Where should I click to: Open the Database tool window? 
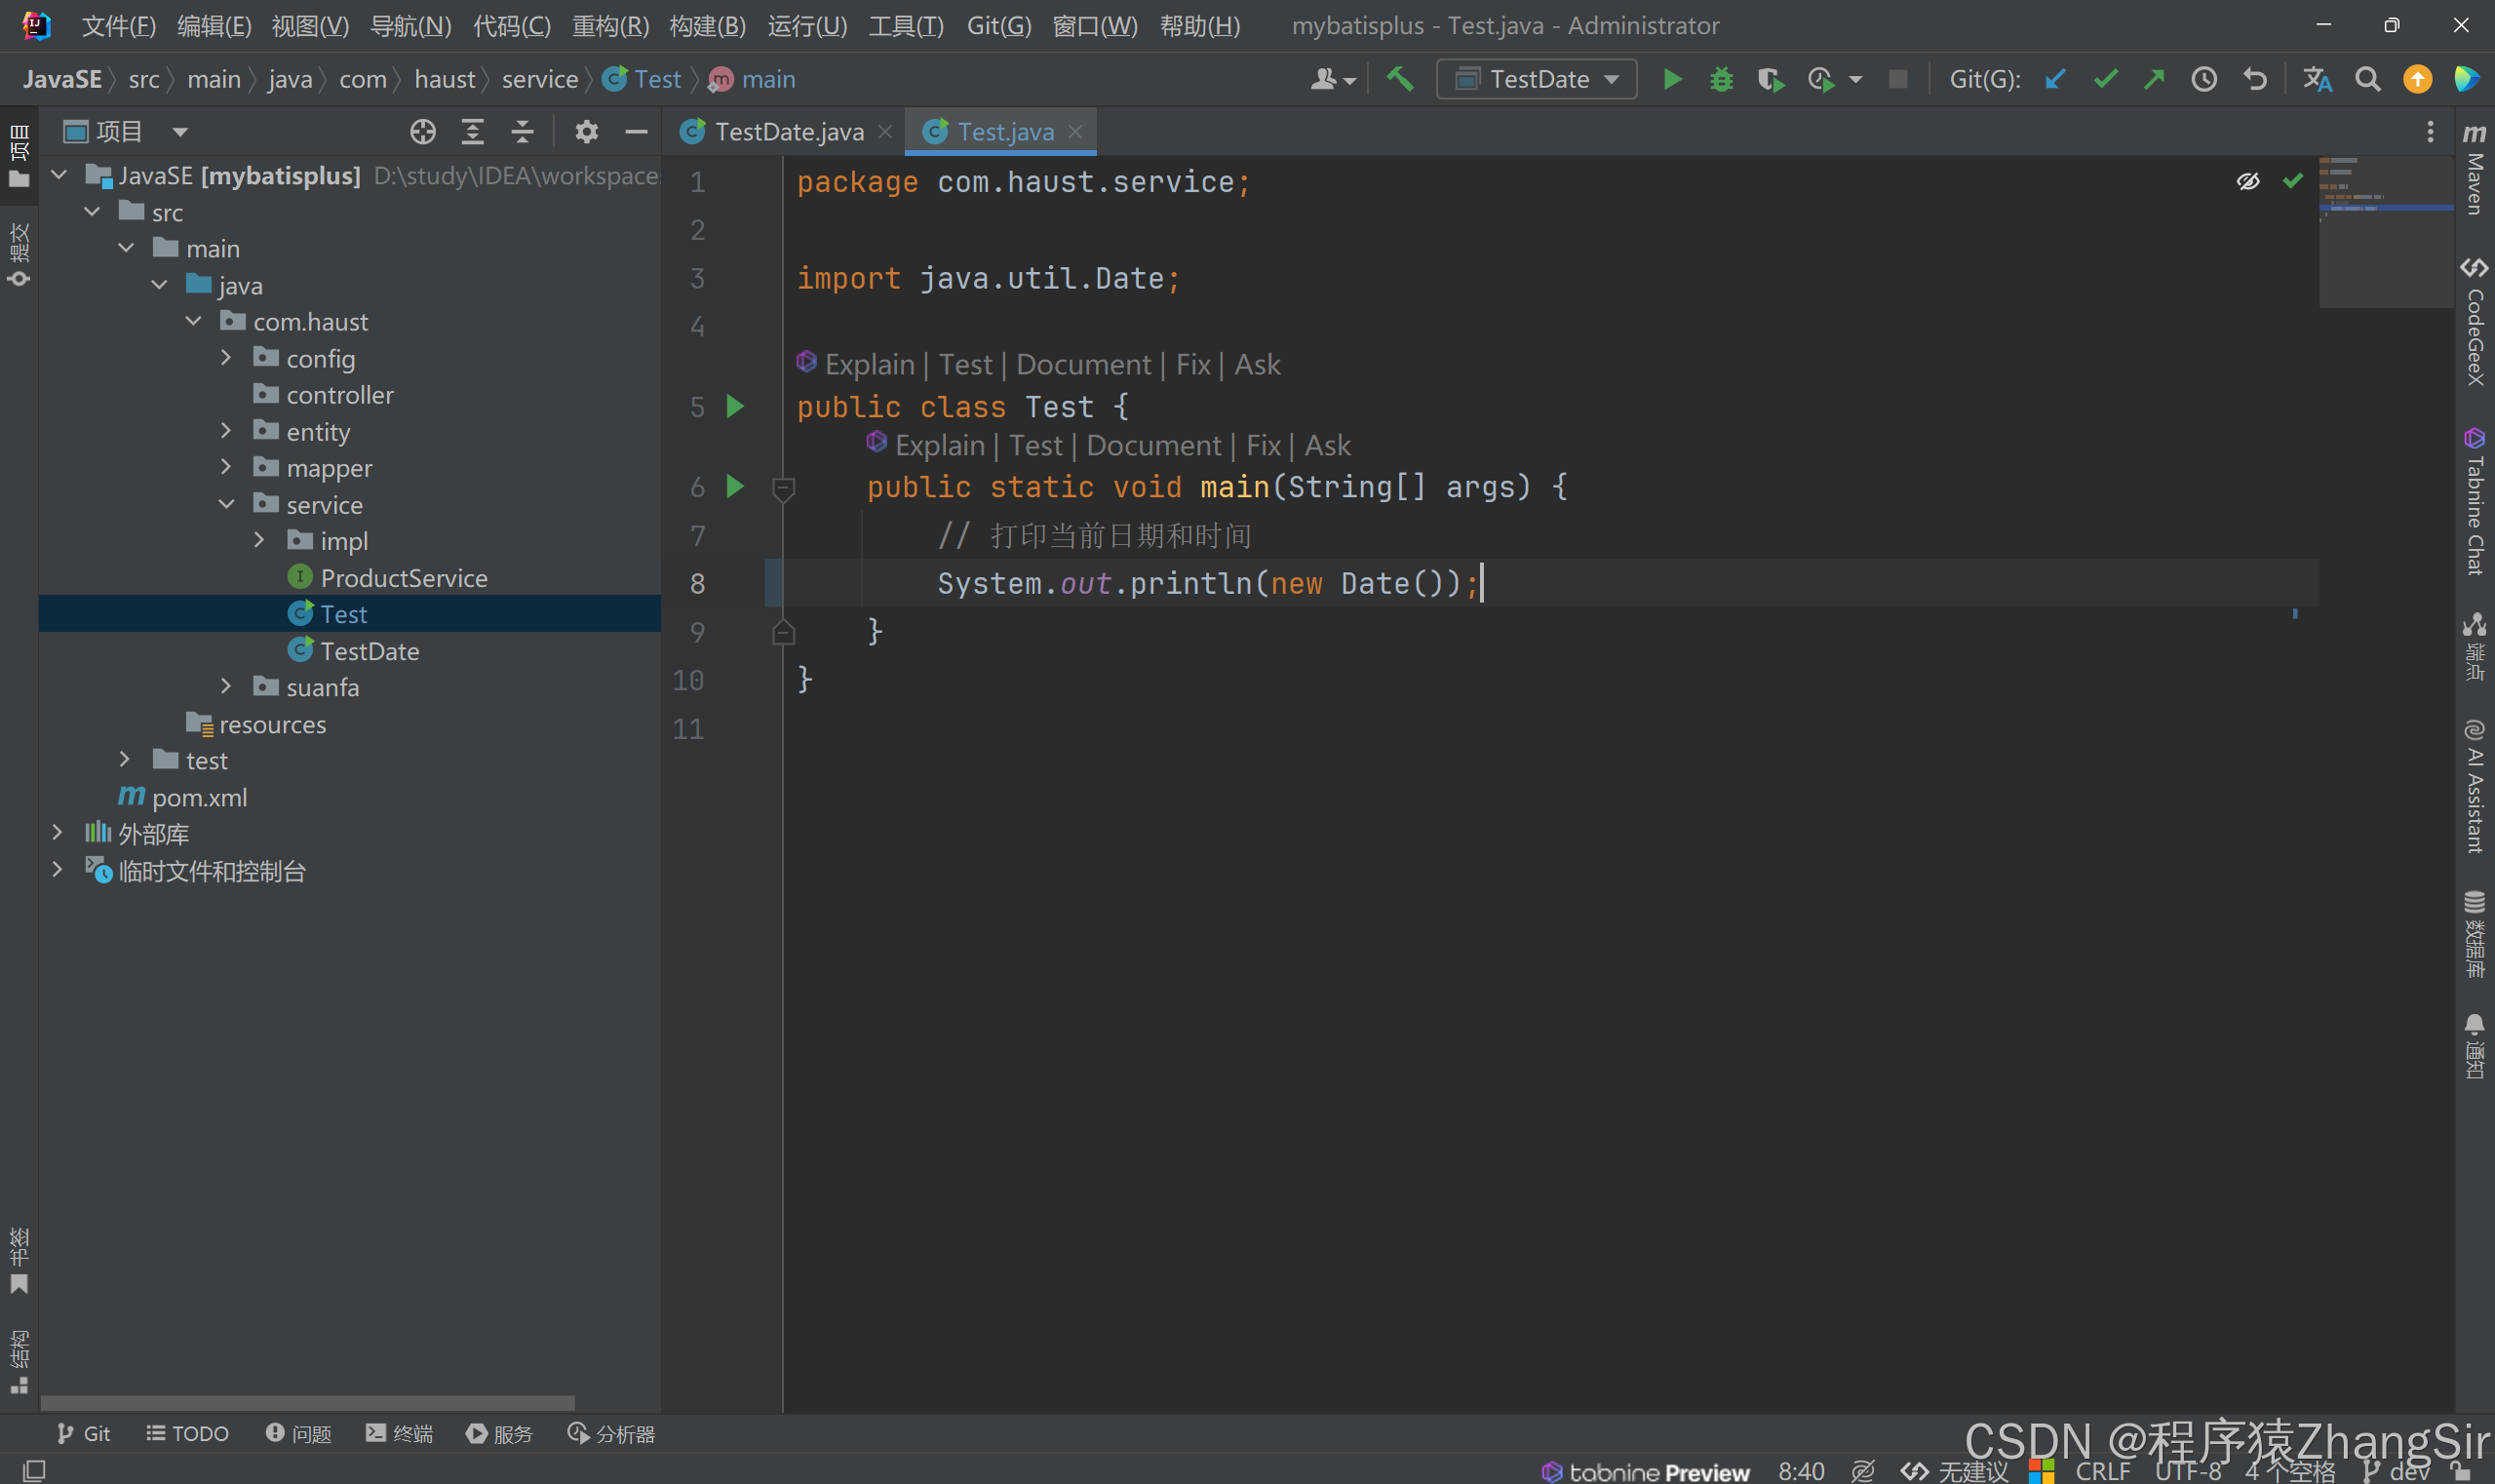click(x=2475, y=934)
